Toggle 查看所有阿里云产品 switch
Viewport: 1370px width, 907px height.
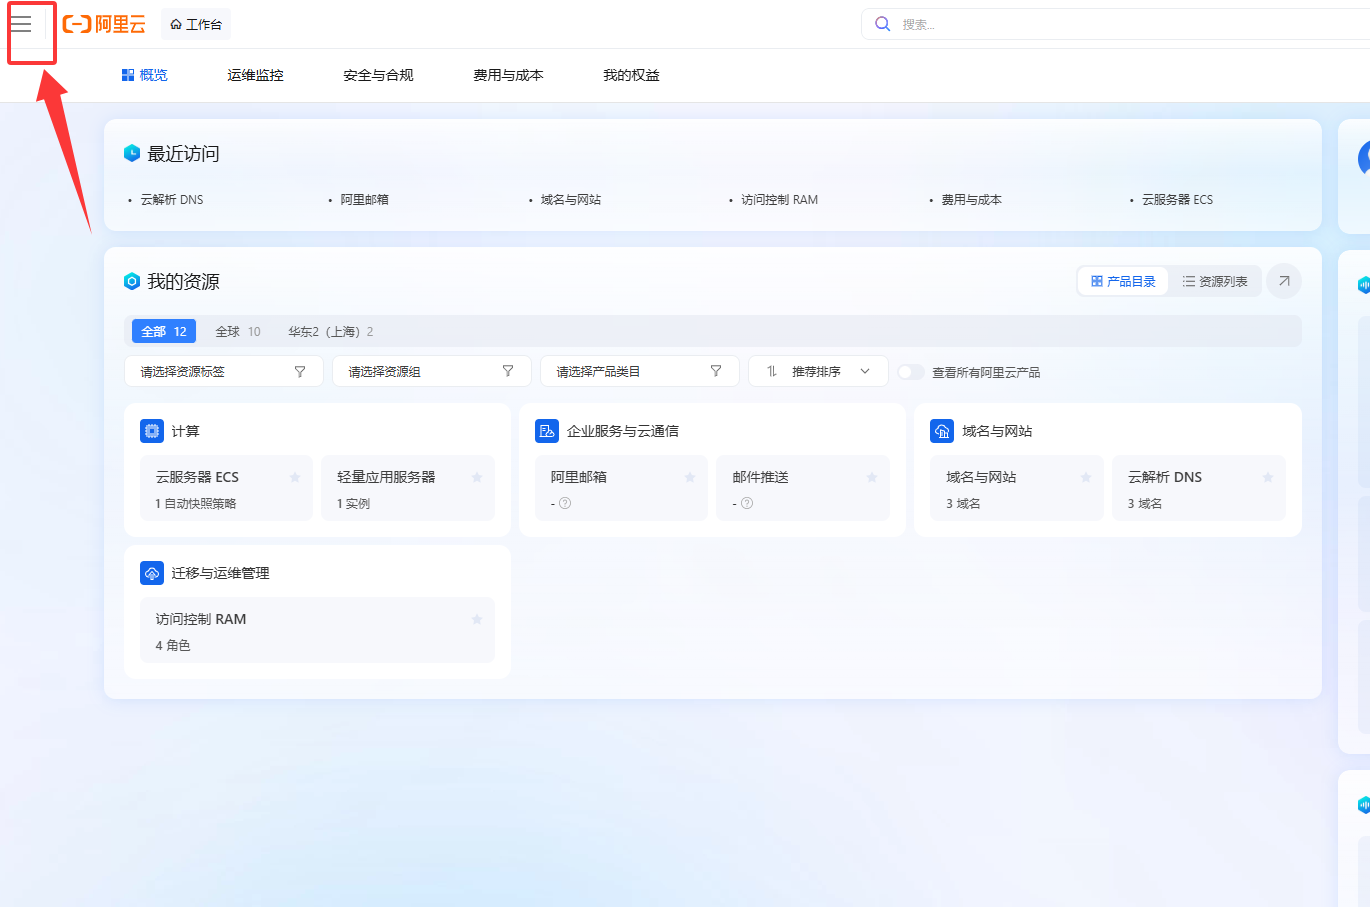click(x=910, y=372)
